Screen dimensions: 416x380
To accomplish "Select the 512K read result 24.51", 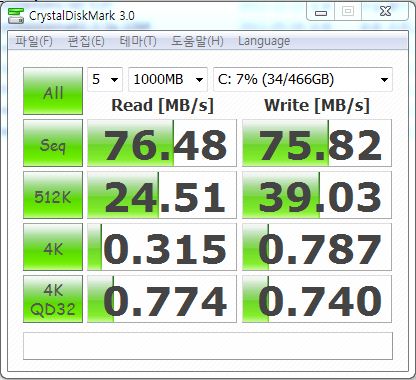I will (162, 195).
